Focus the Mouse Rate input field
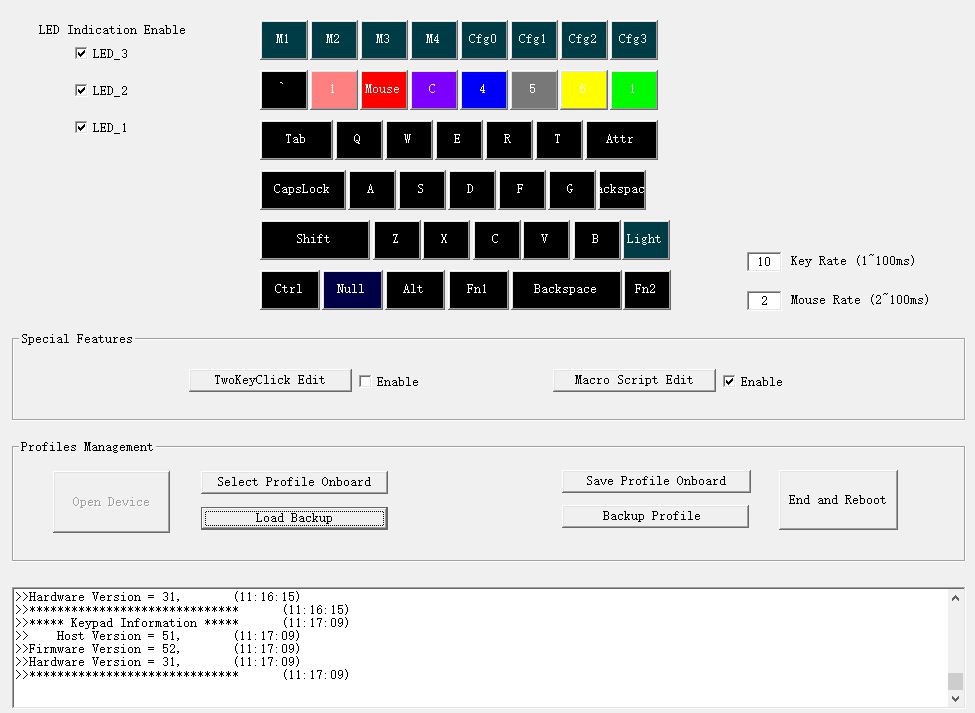The image size is (975, 713). (764, 301)
